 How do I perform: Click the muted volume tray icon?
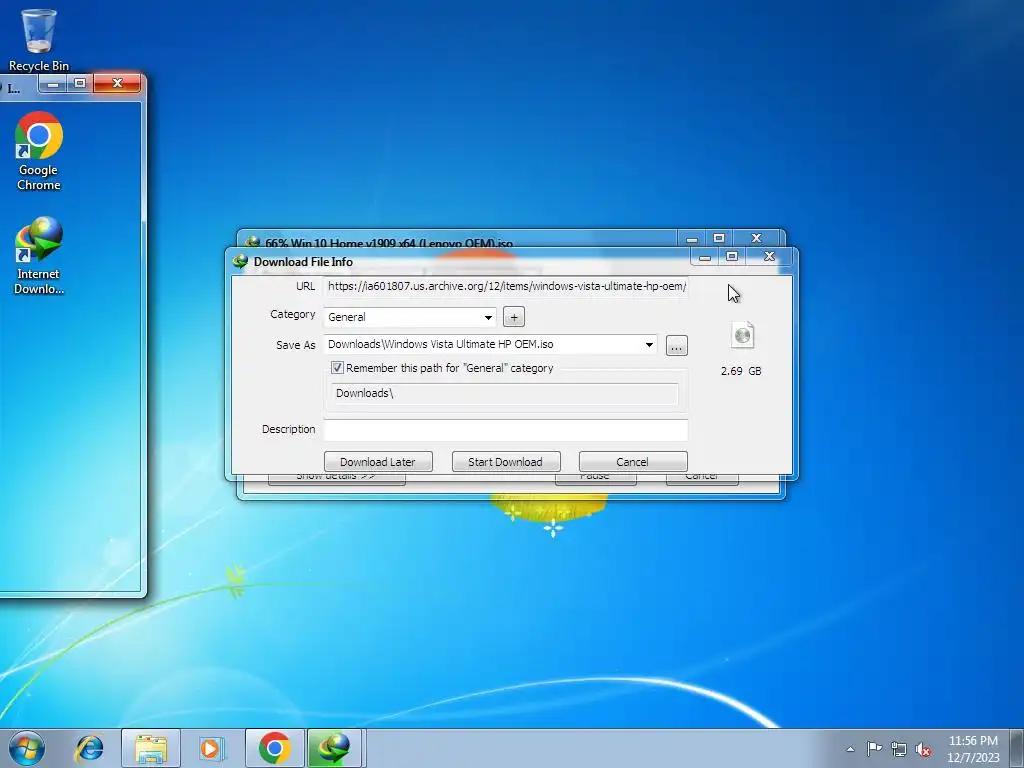click(x=923, y=749)
